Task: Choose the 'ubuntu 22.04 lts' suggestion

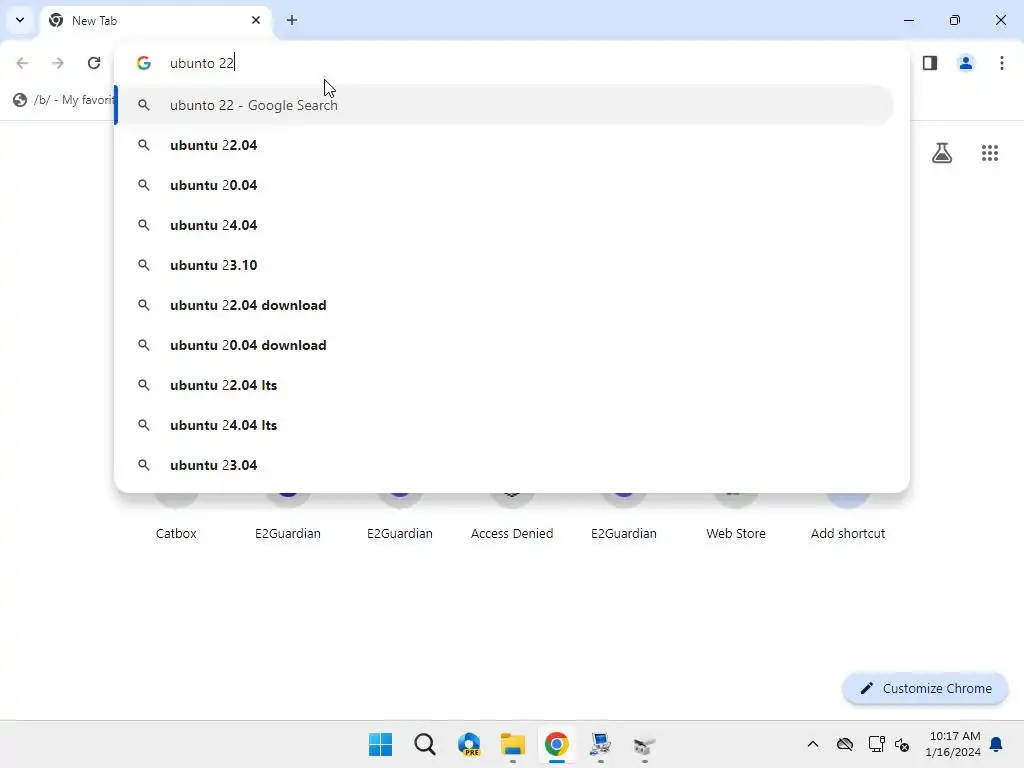Action: [504, 385]
